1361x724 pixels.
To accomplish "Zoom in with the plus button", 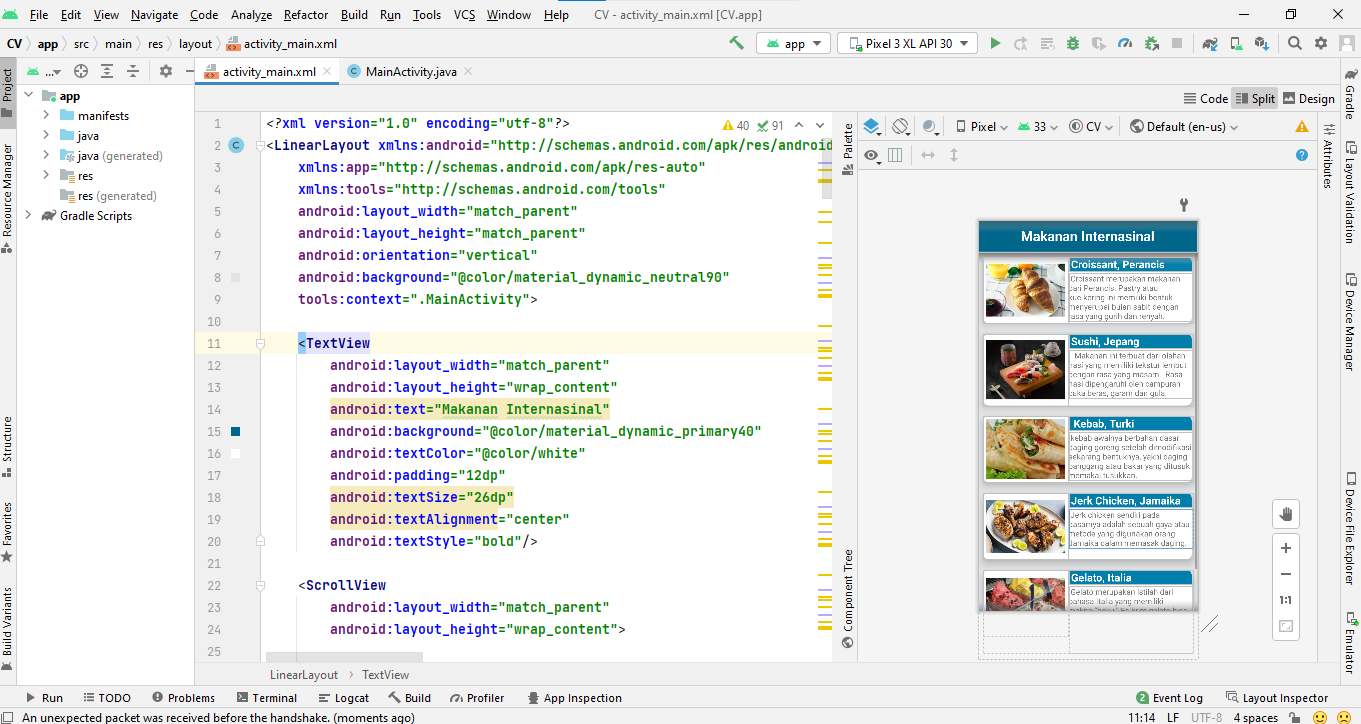I will coord(1286,548).
